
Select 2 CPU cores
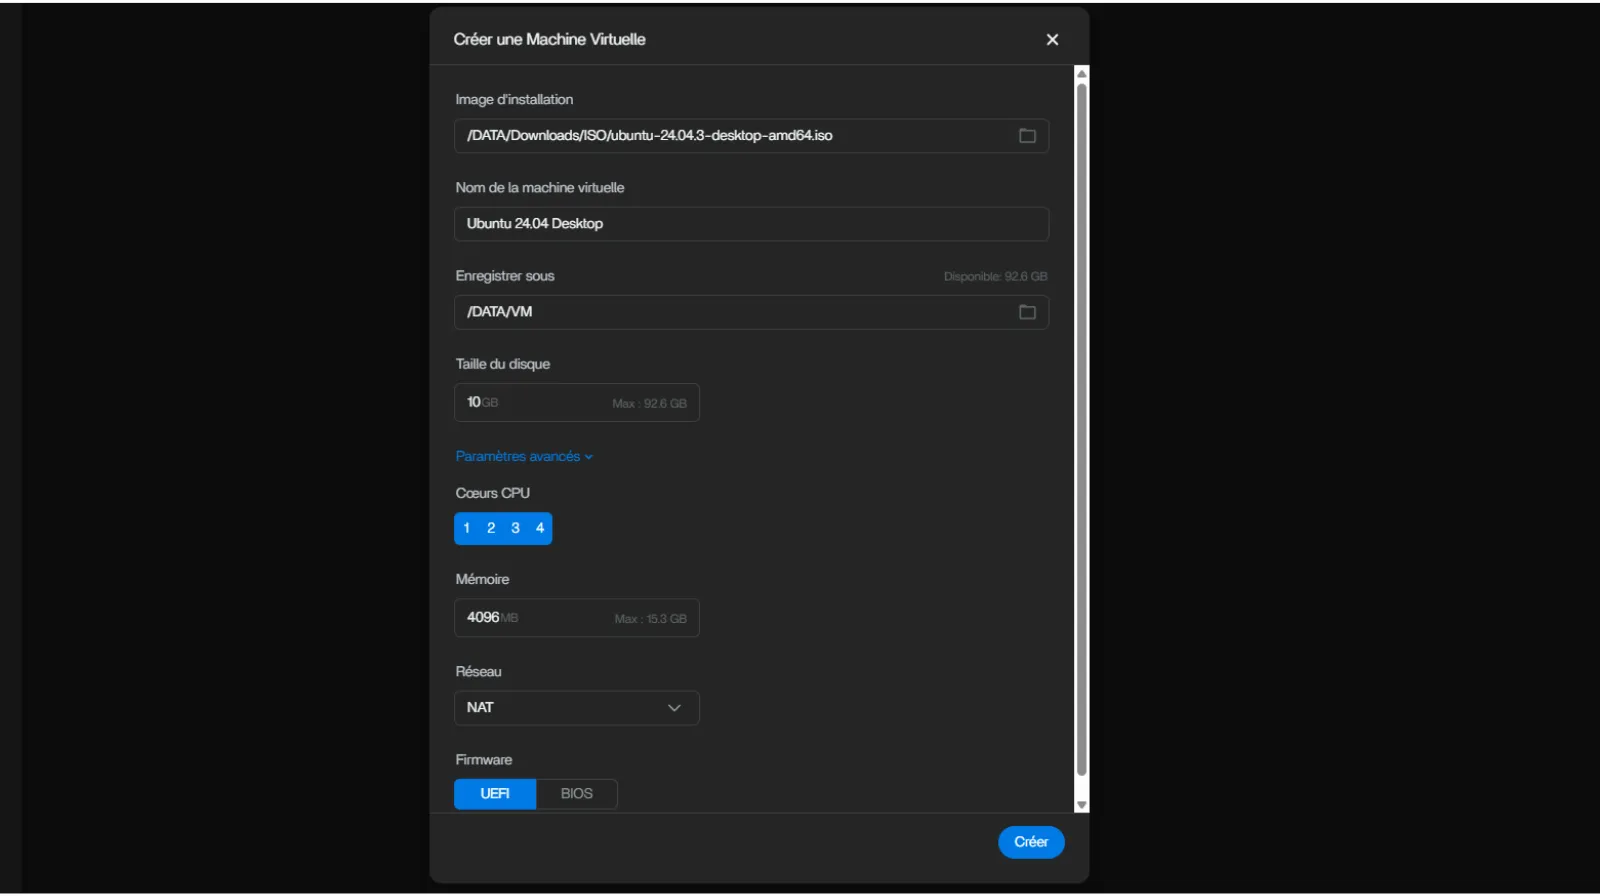point(491,528)
